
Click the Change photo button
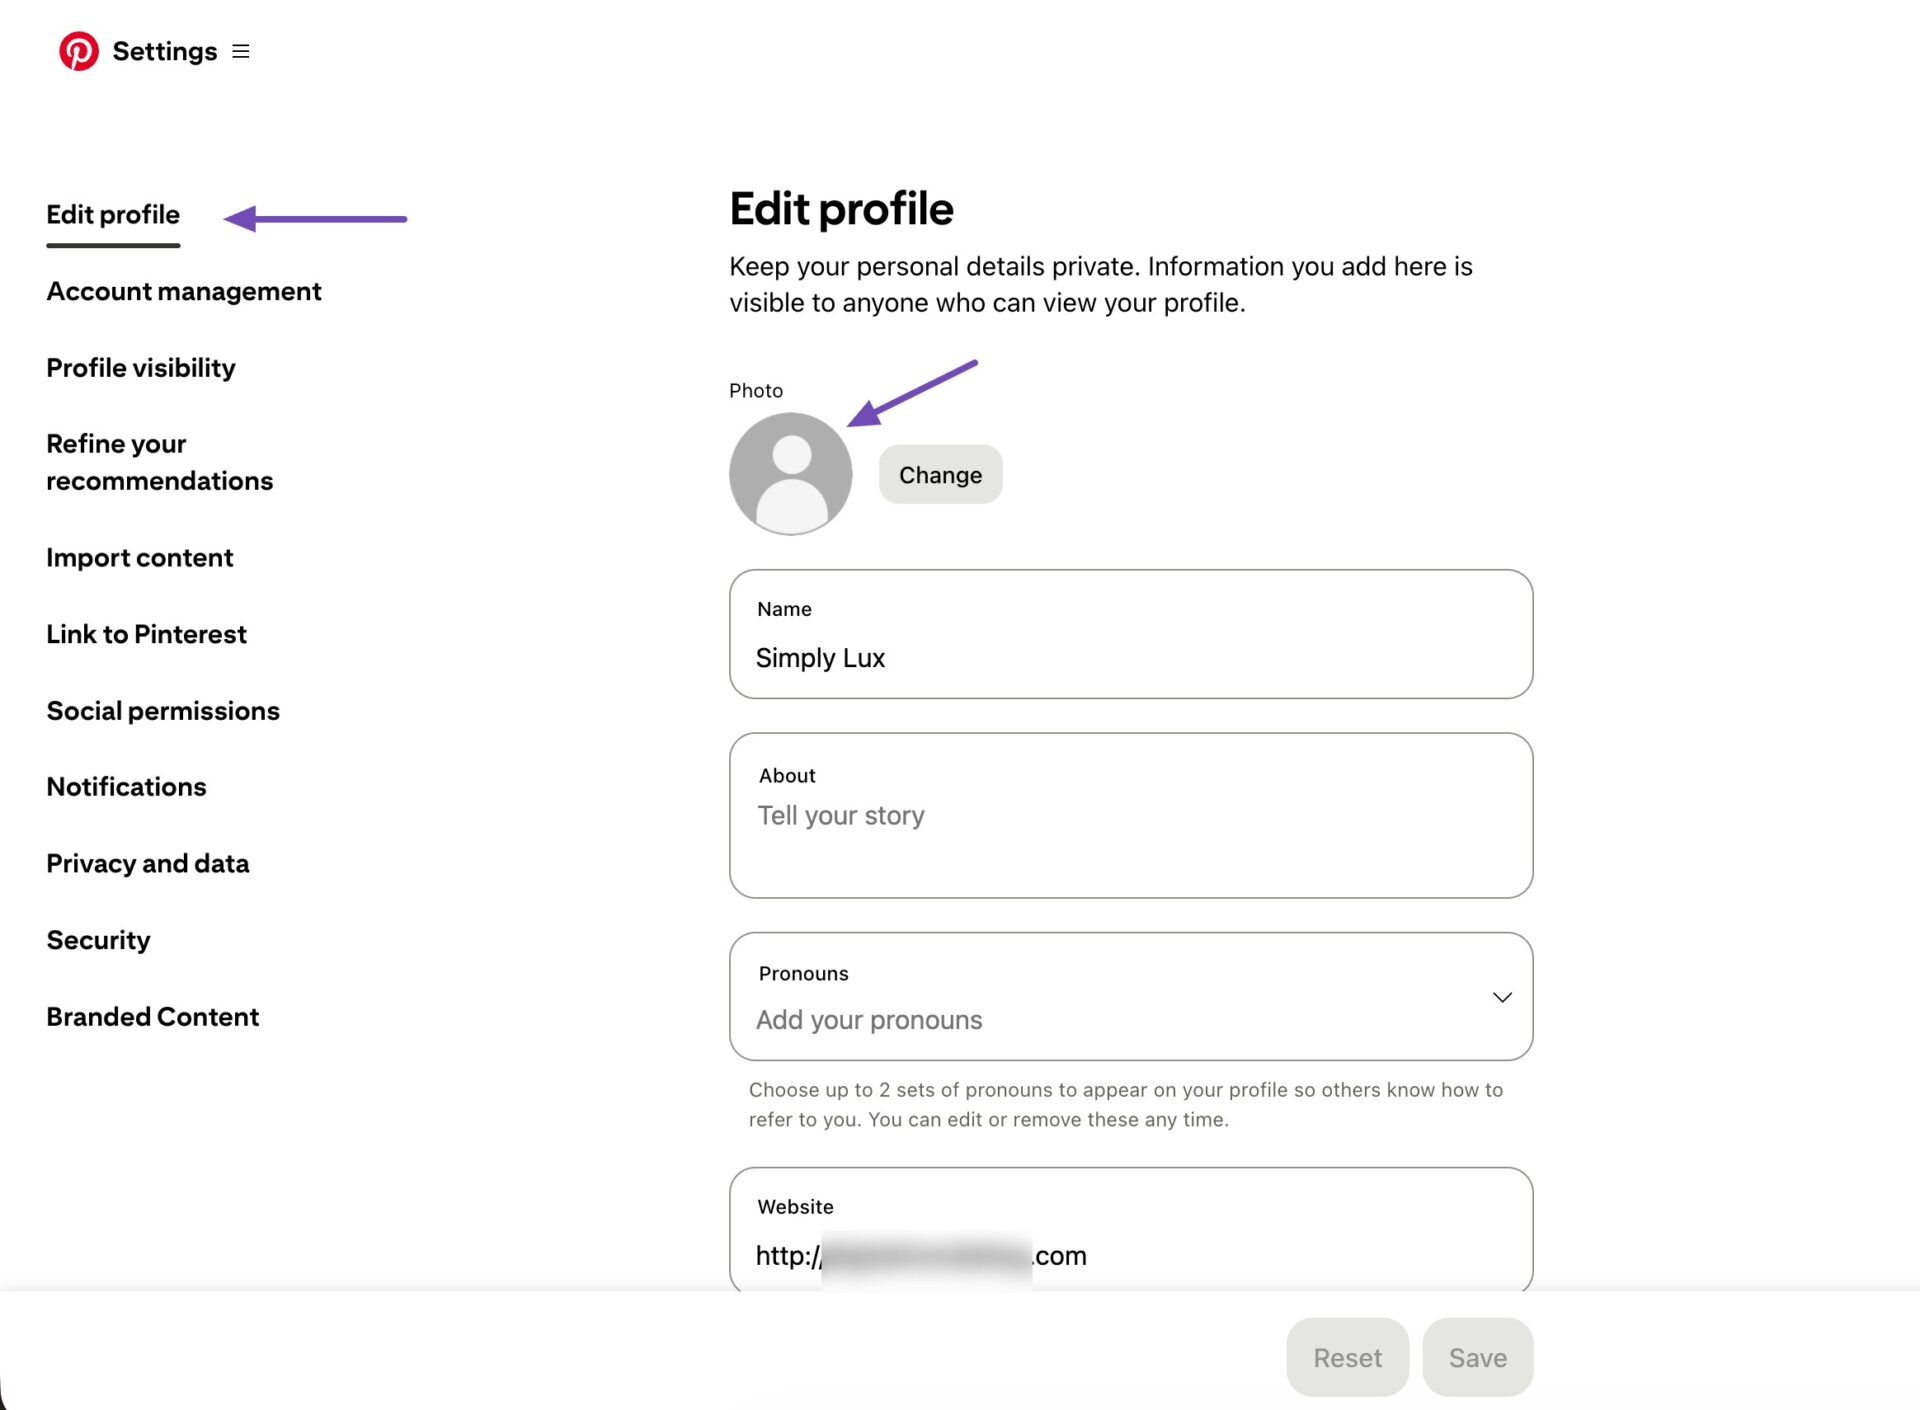click(939, 474)
